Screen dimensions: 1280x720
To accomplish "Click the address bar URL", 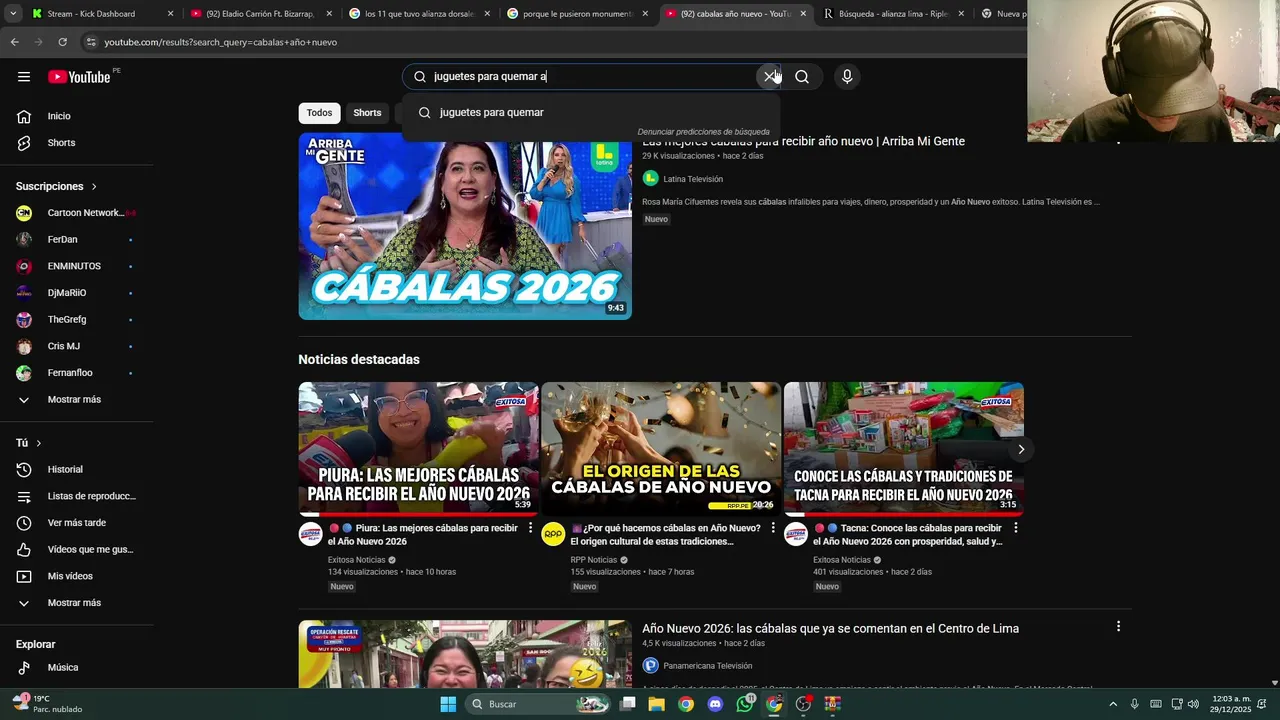I will [220, 42].
